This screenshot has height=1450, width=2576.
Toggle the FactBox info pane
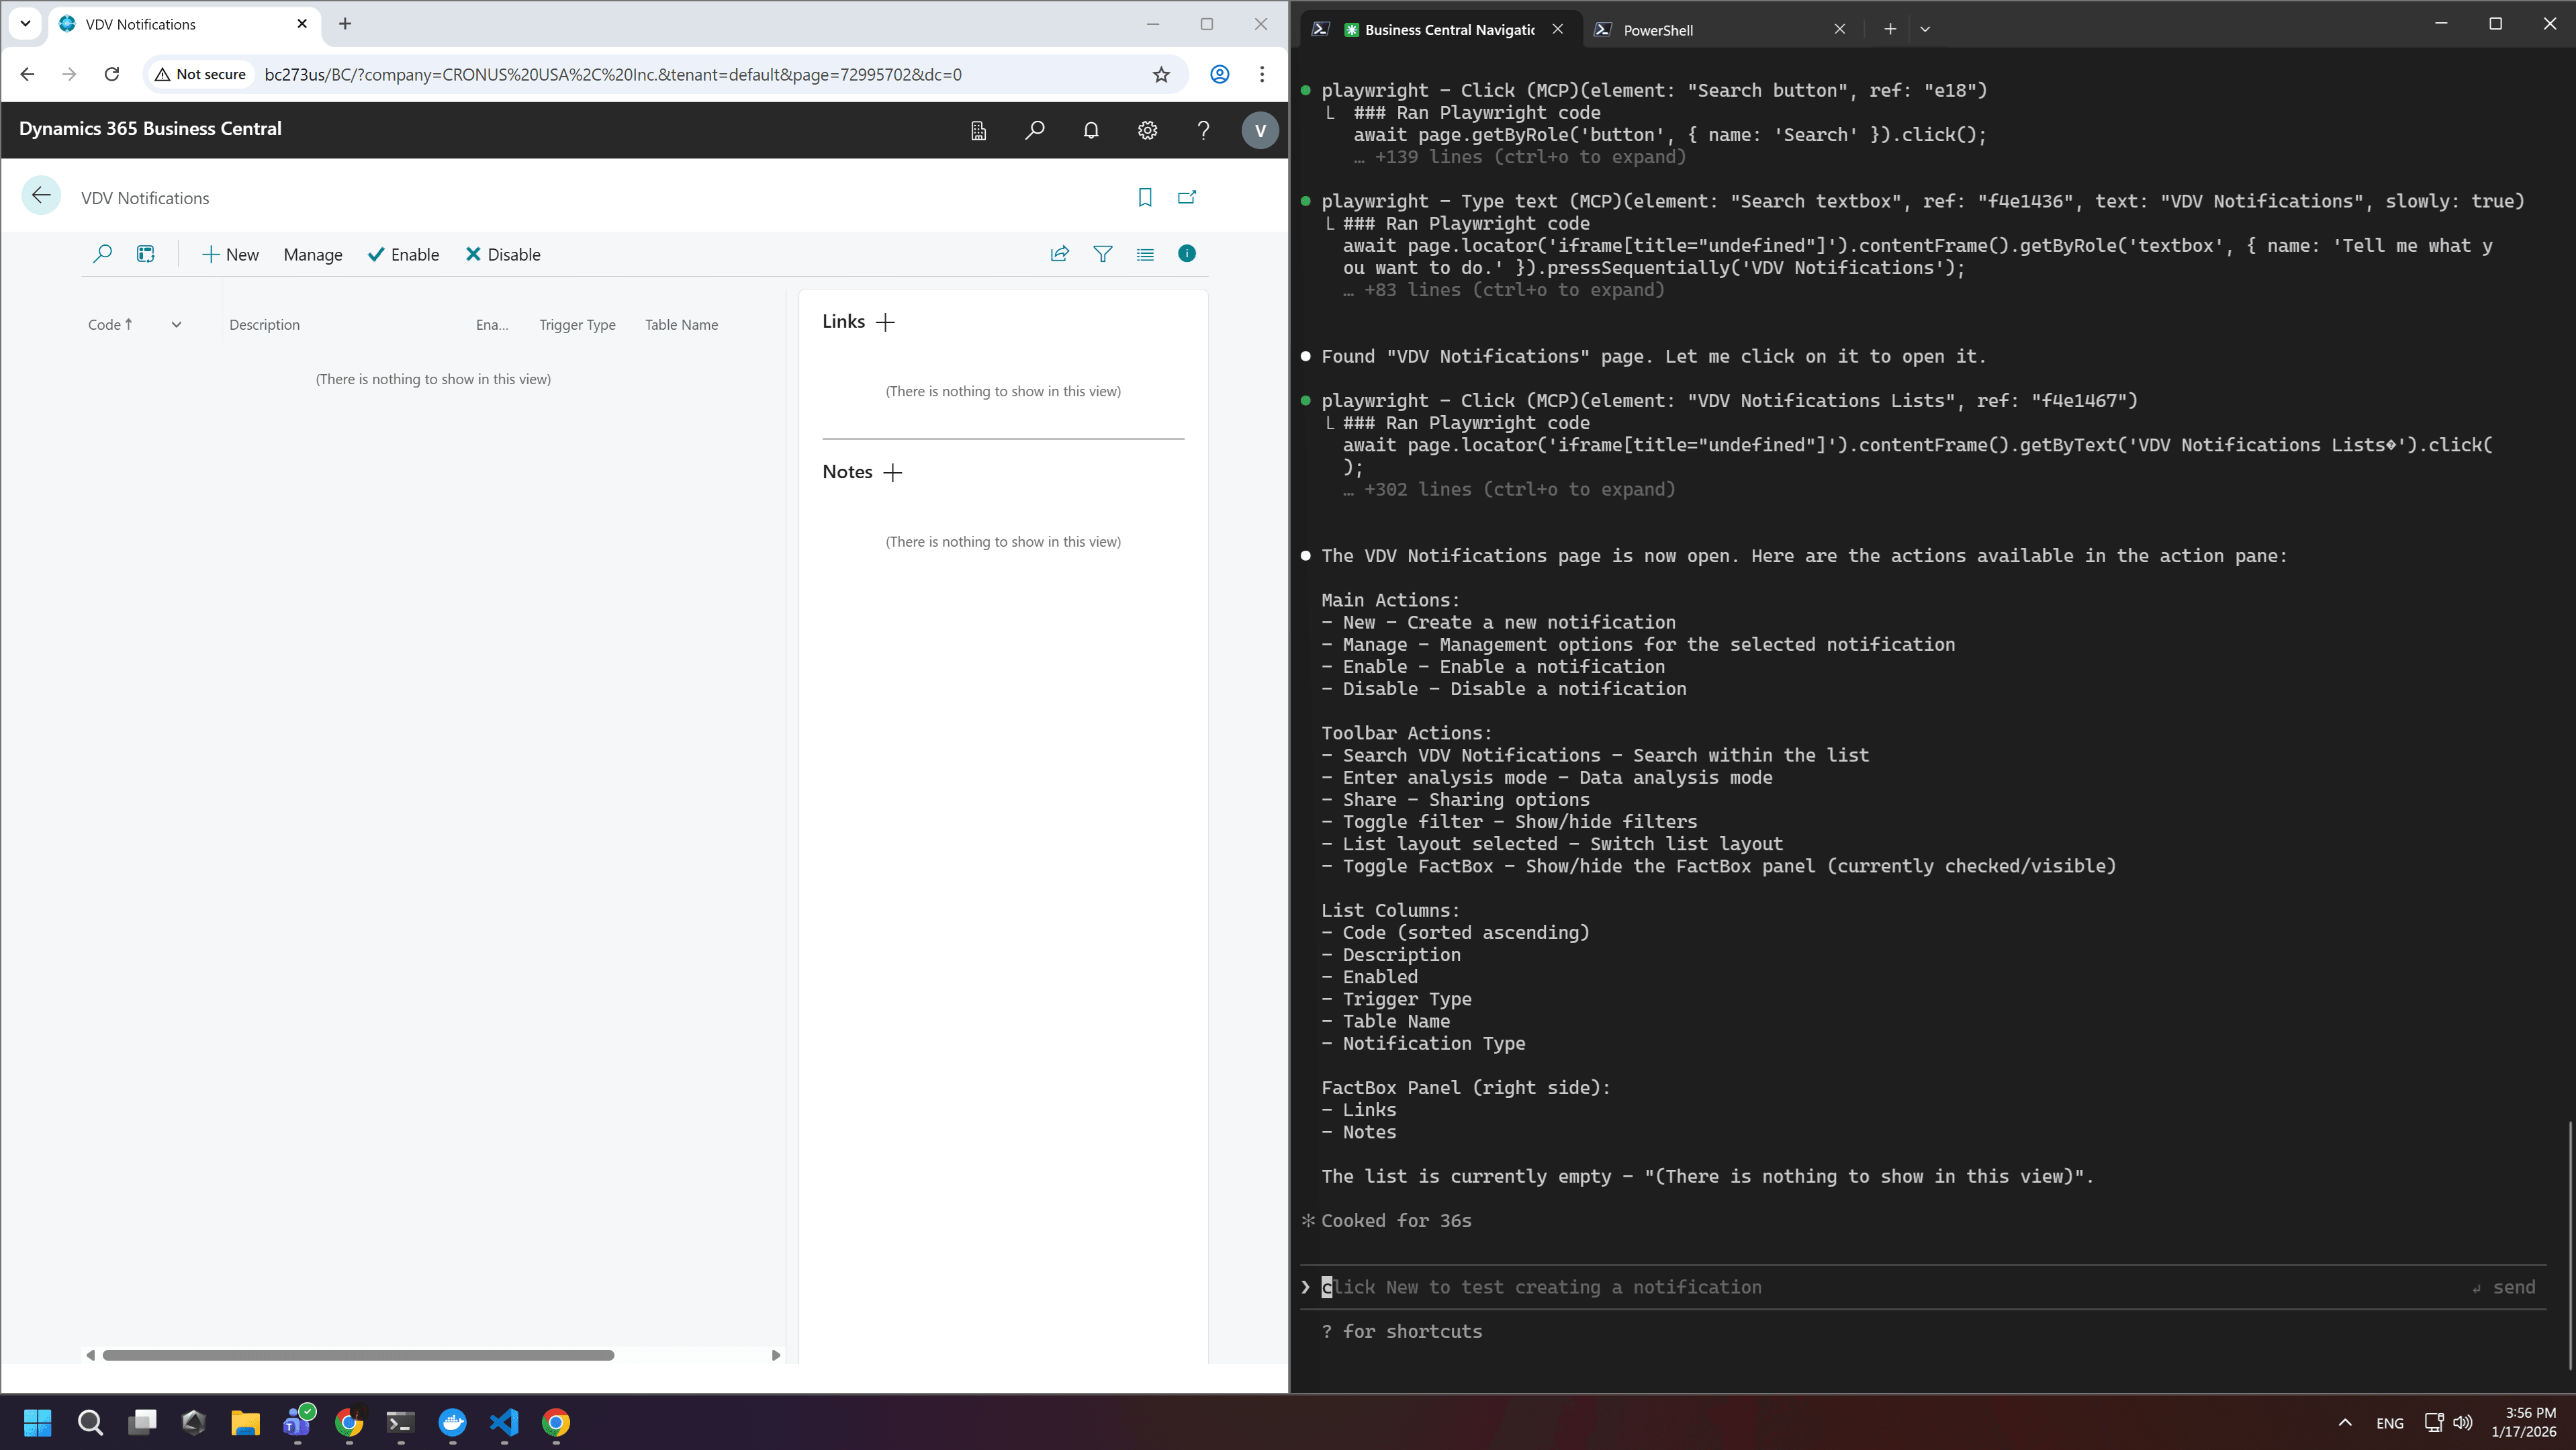coord(1186,254)
